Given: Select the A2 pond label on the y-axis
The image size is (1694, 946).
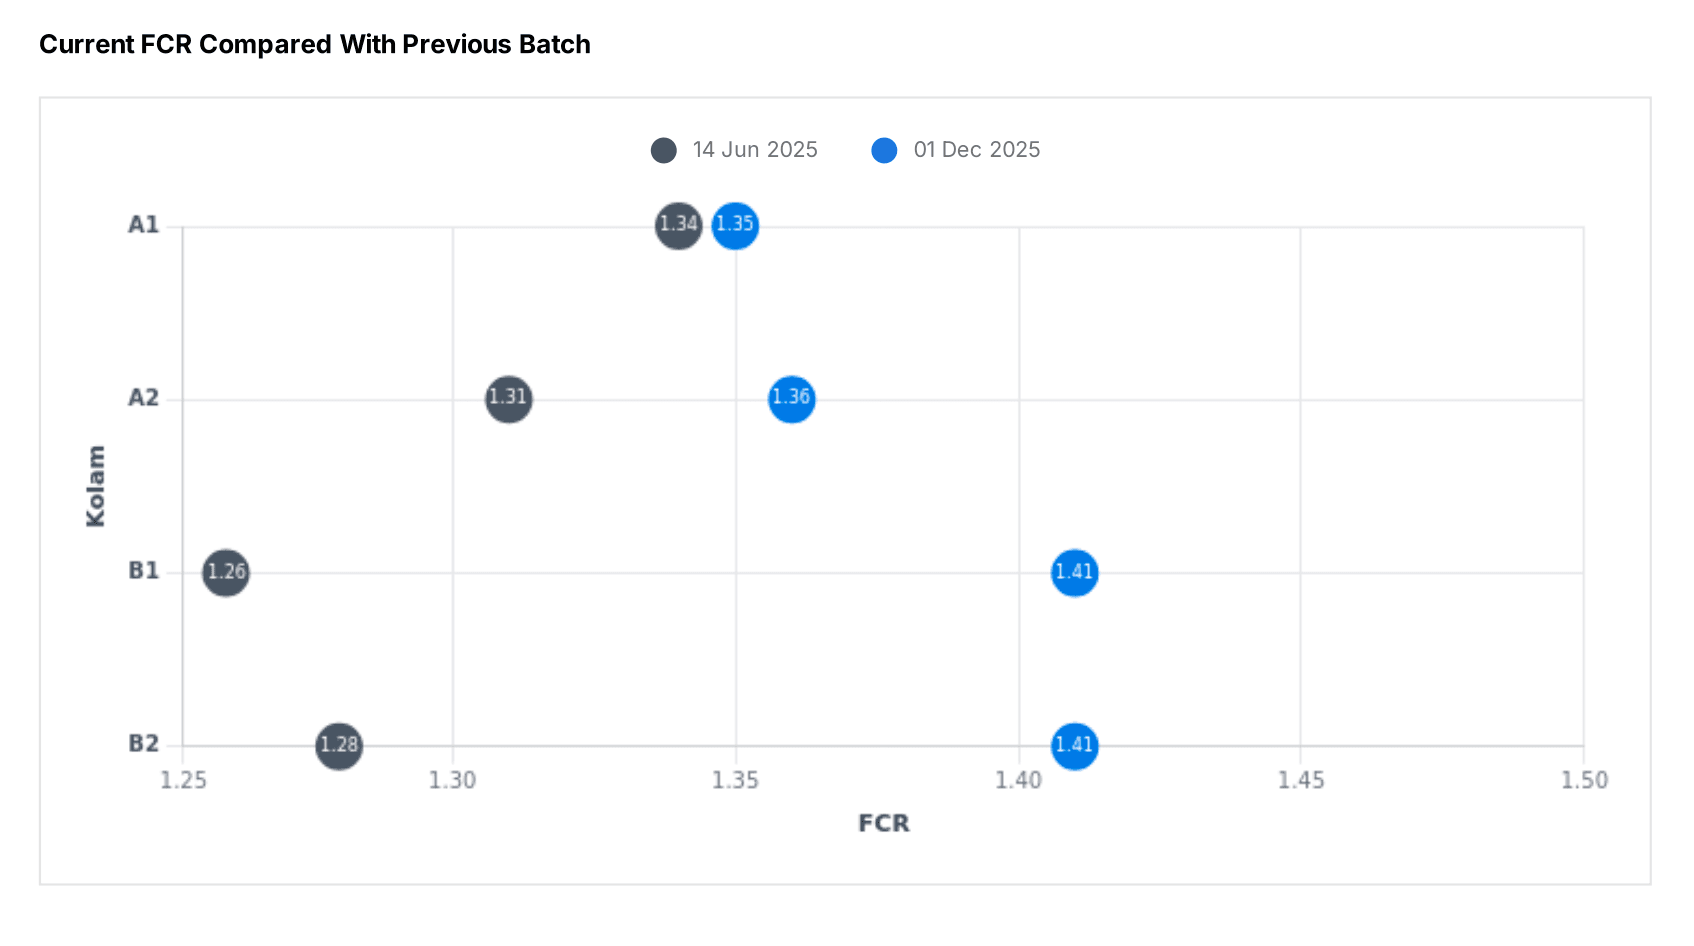Looking at the screenshot, I should (144, 398).
